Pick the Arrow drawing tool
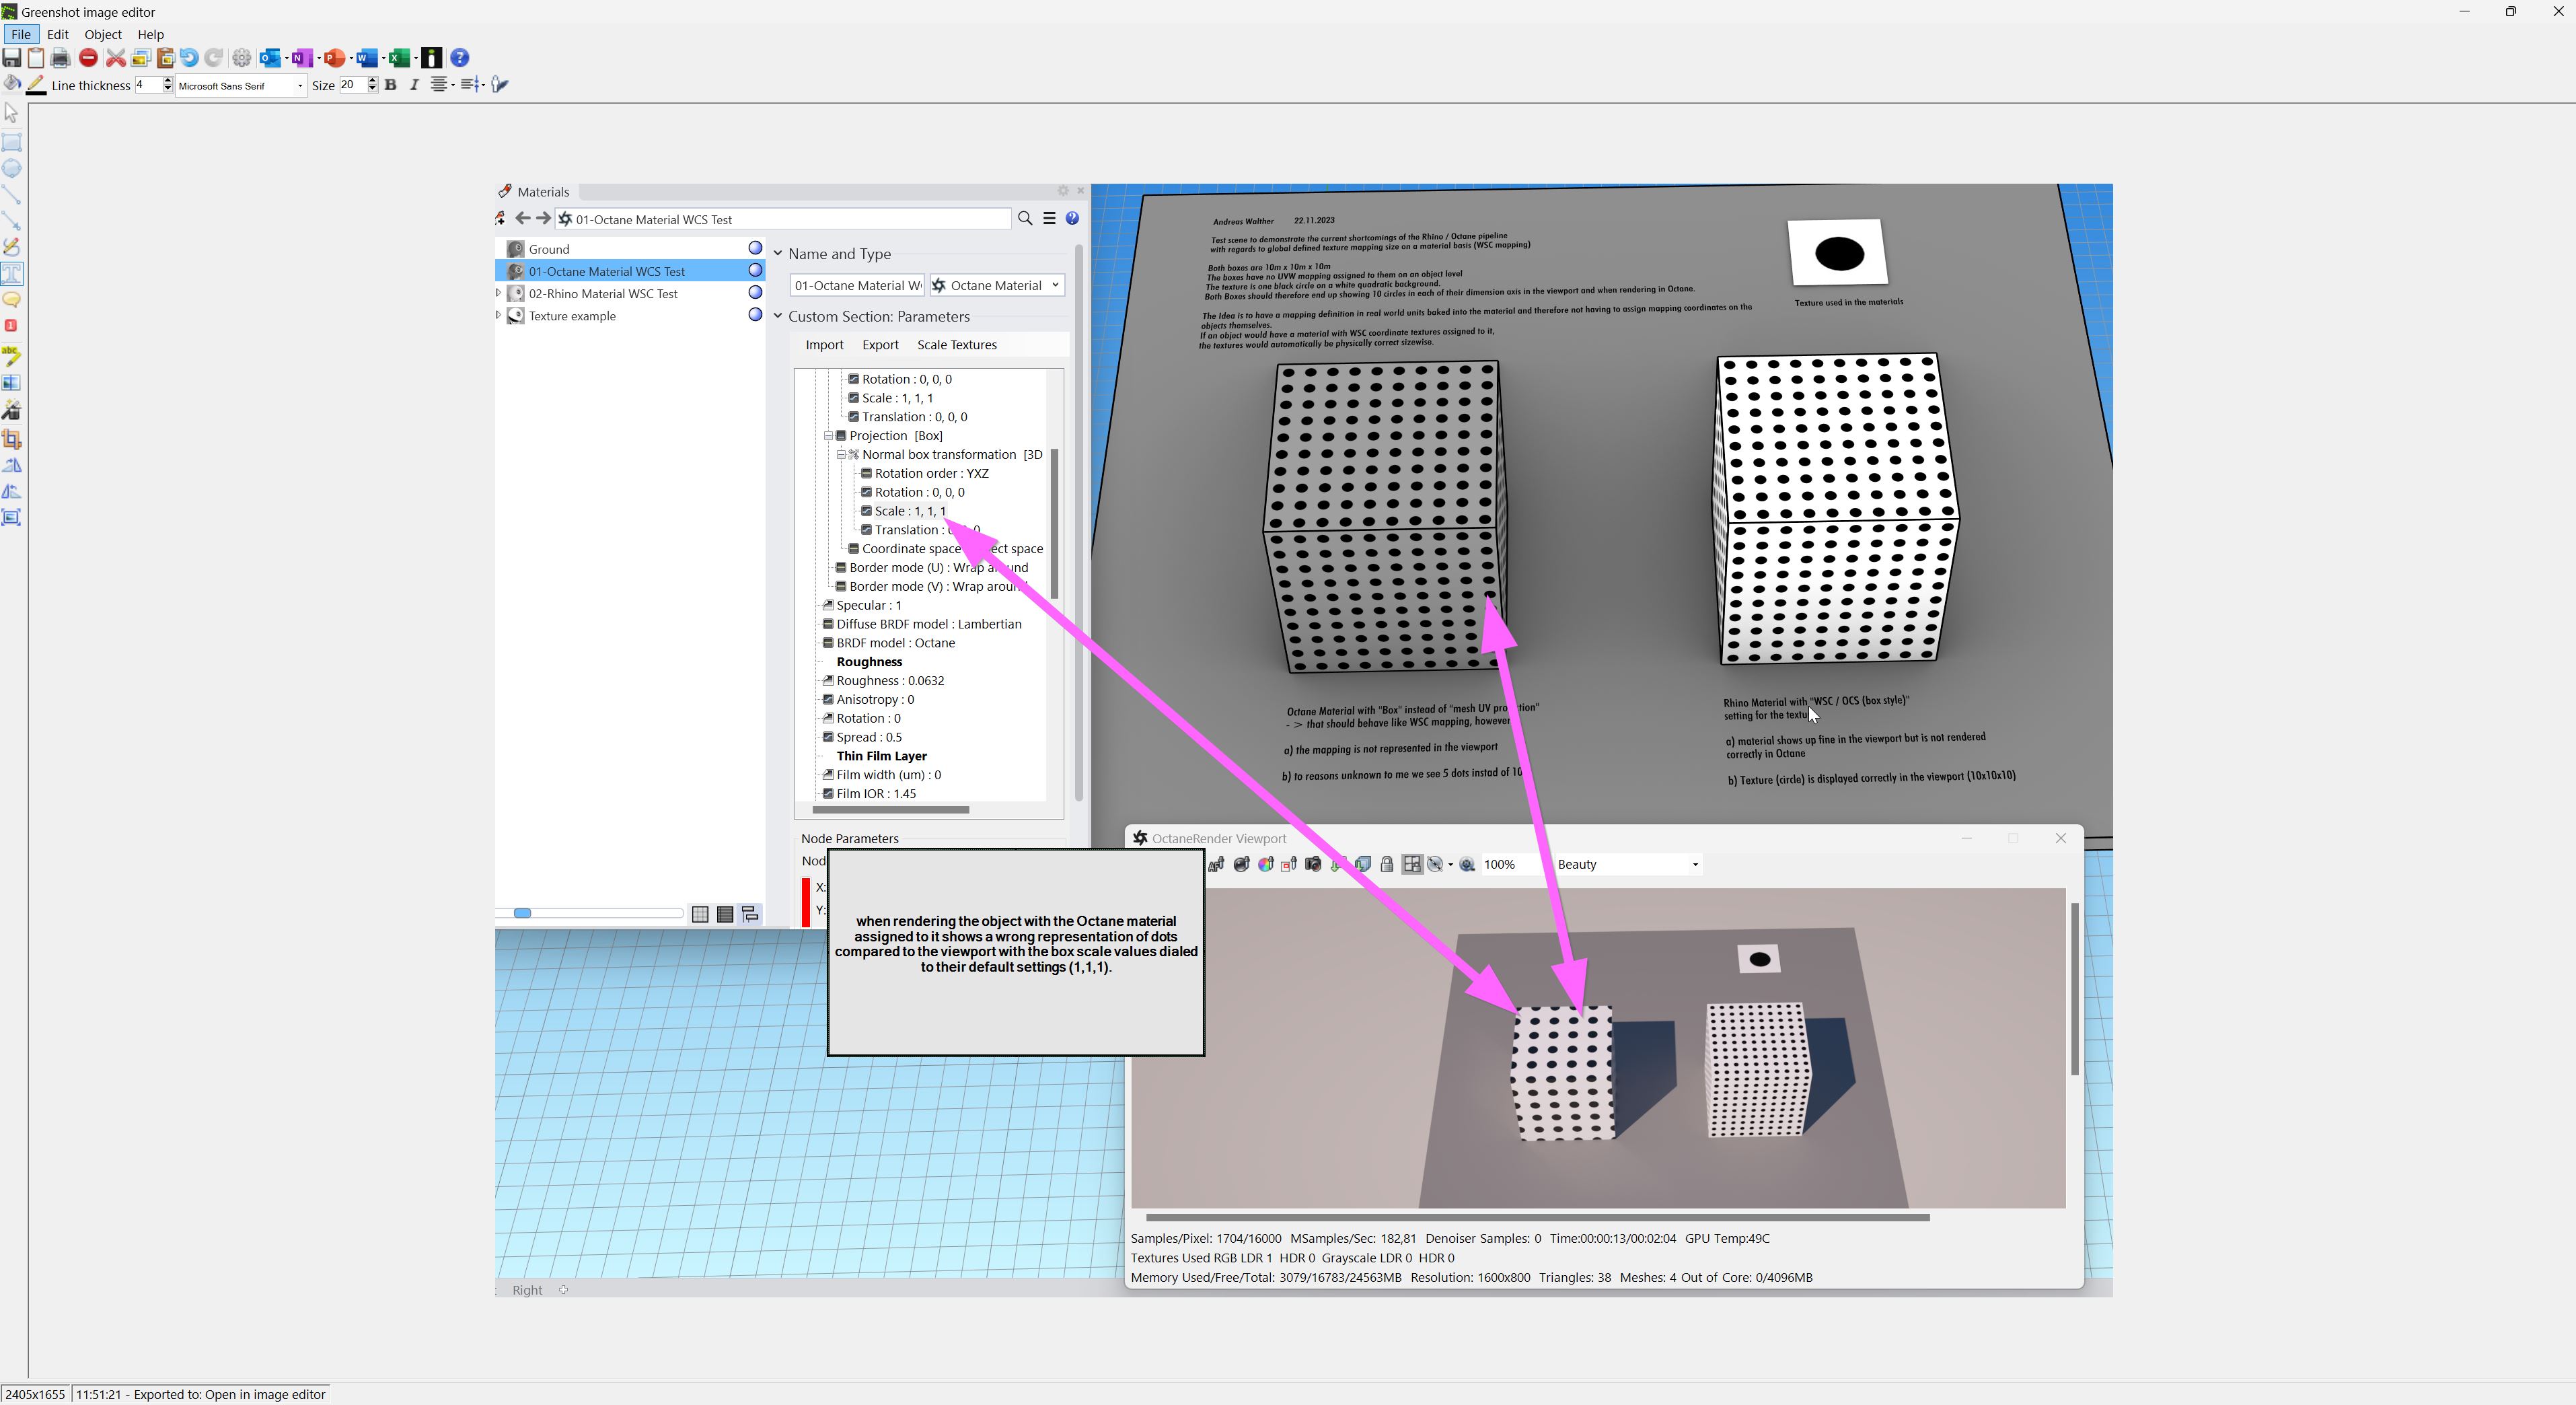 (12, 220)
